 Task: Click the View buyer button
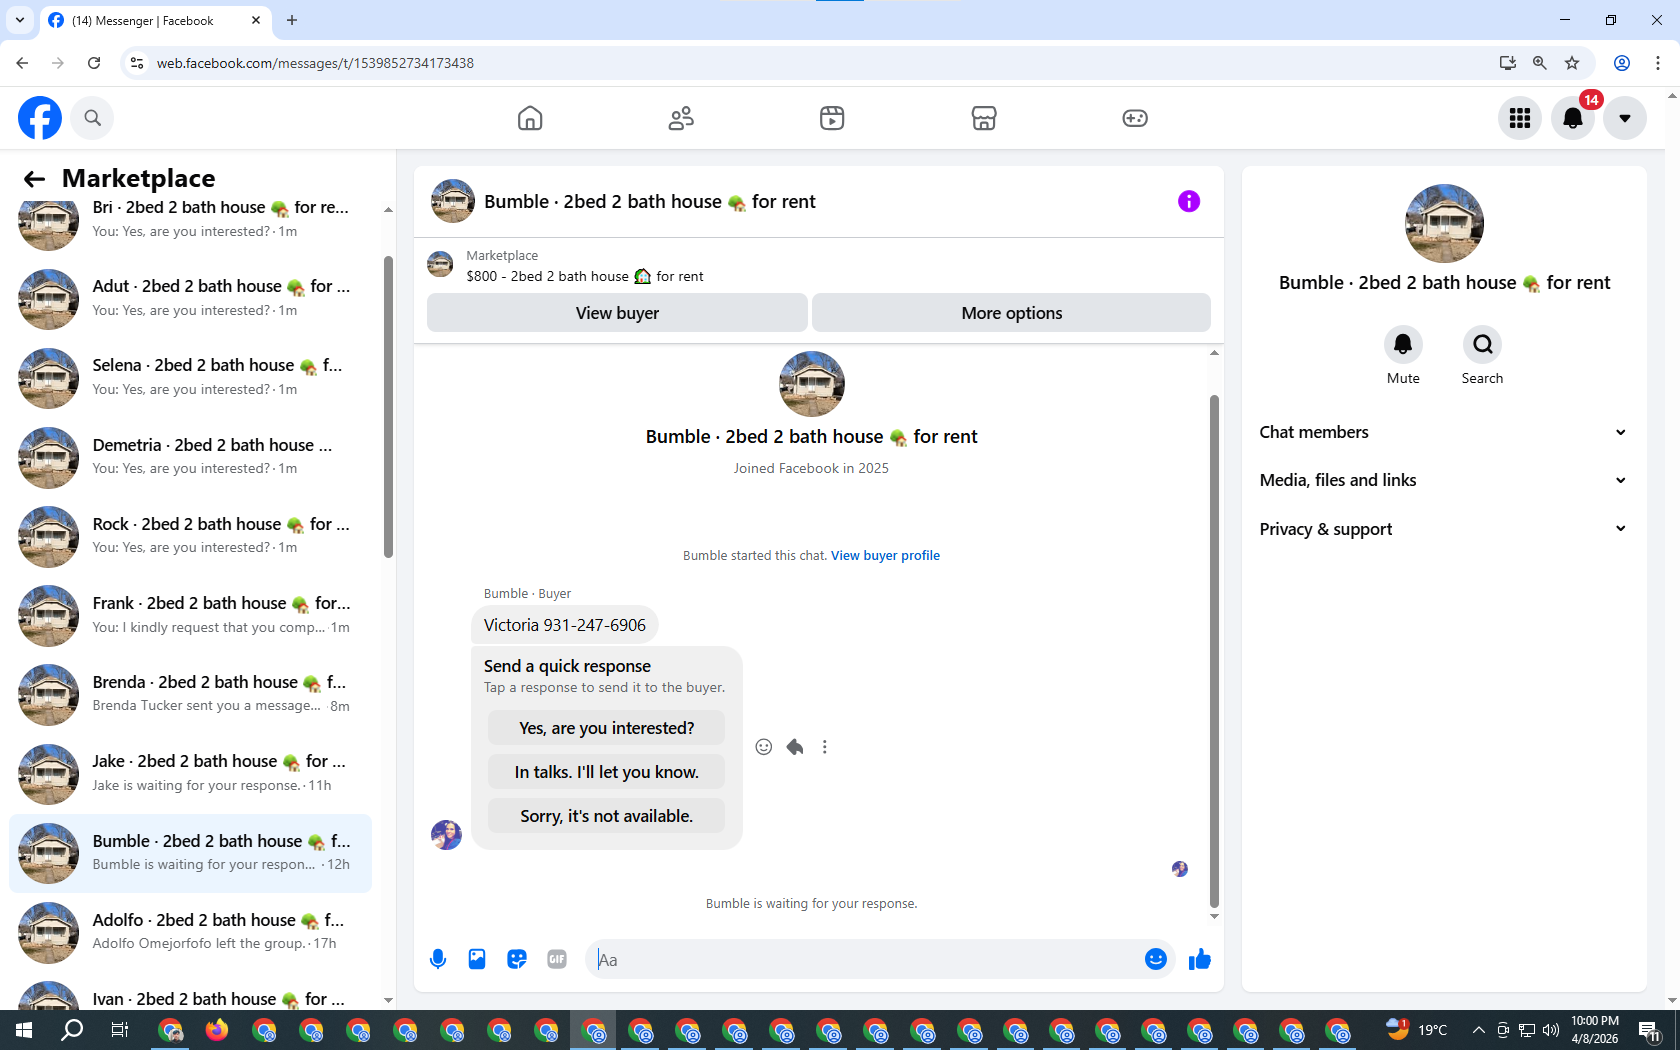click(617, 313)
